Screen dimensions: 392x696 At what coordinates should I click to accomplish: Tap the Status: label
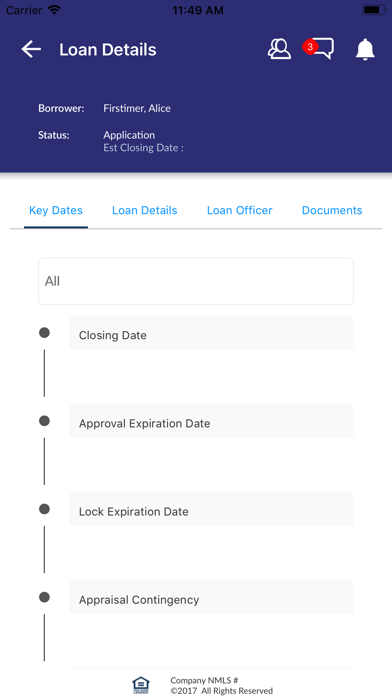(x=54, y=135)
